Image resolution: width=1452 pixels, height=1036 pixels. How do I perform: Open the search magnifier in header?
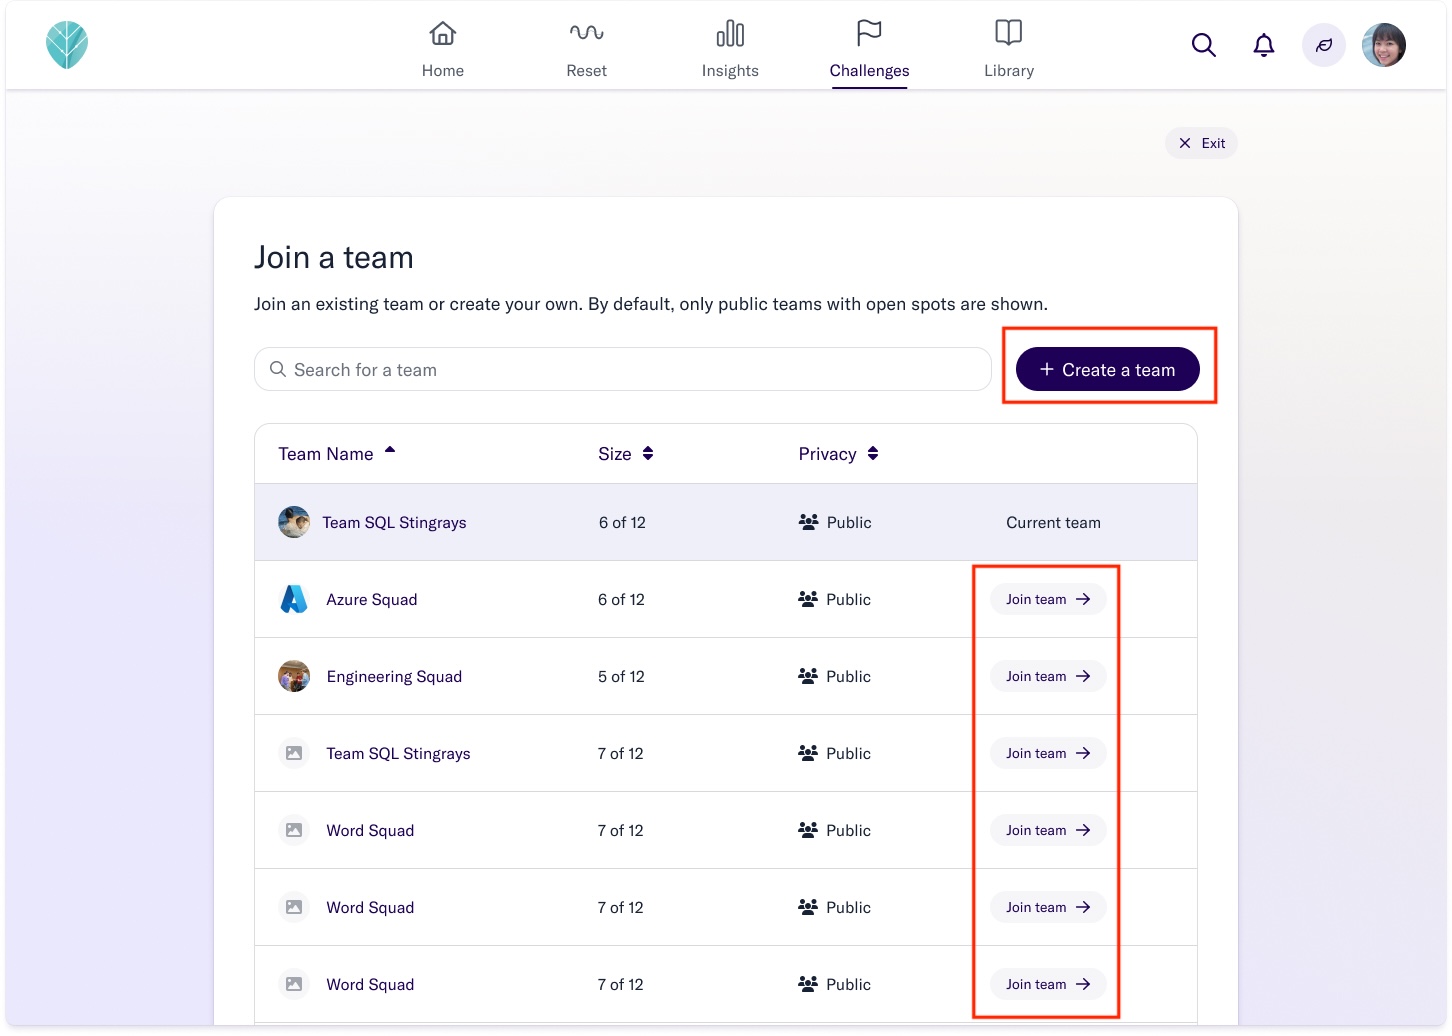tap(1204, 45)
